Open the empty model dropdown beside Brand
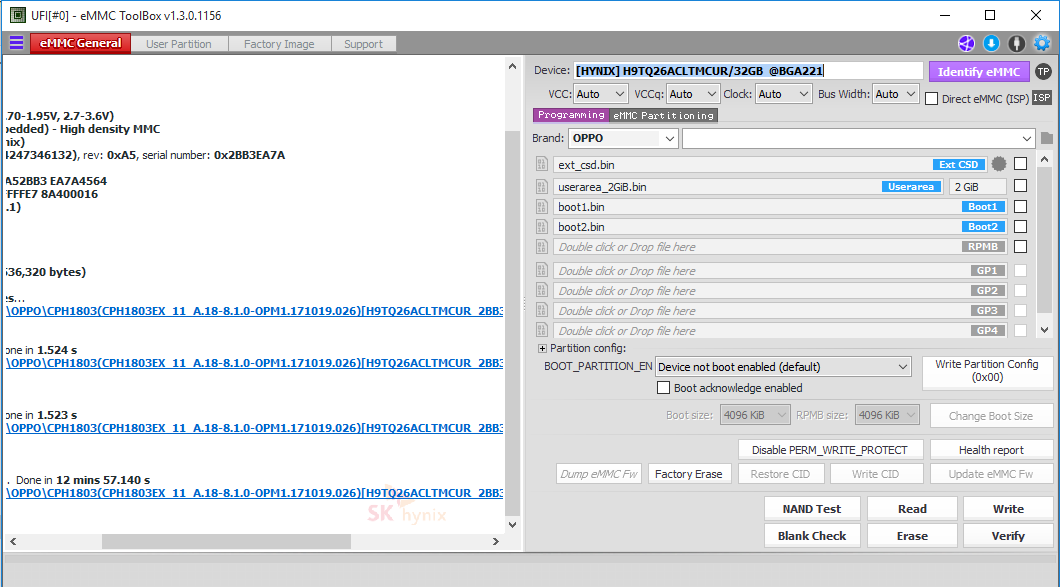The image size is (1060, 587). [x=859, y=138]
